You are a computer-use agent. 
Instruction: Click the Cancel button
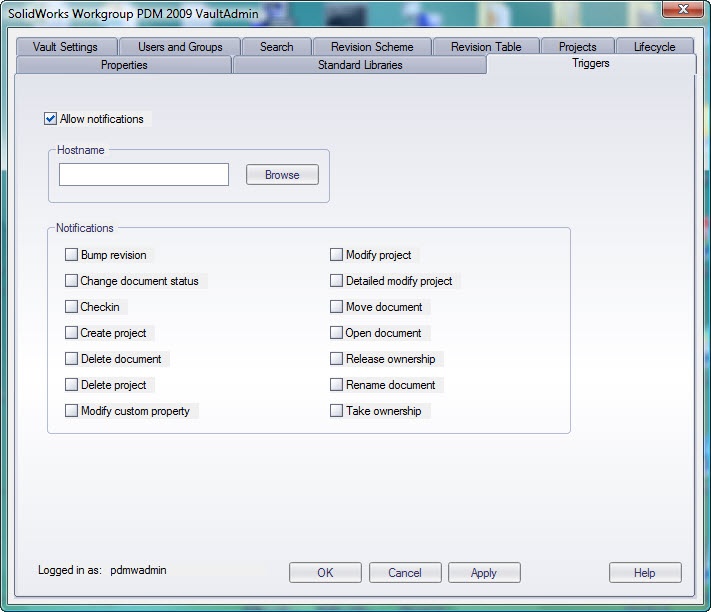click(x=405, y=573)
